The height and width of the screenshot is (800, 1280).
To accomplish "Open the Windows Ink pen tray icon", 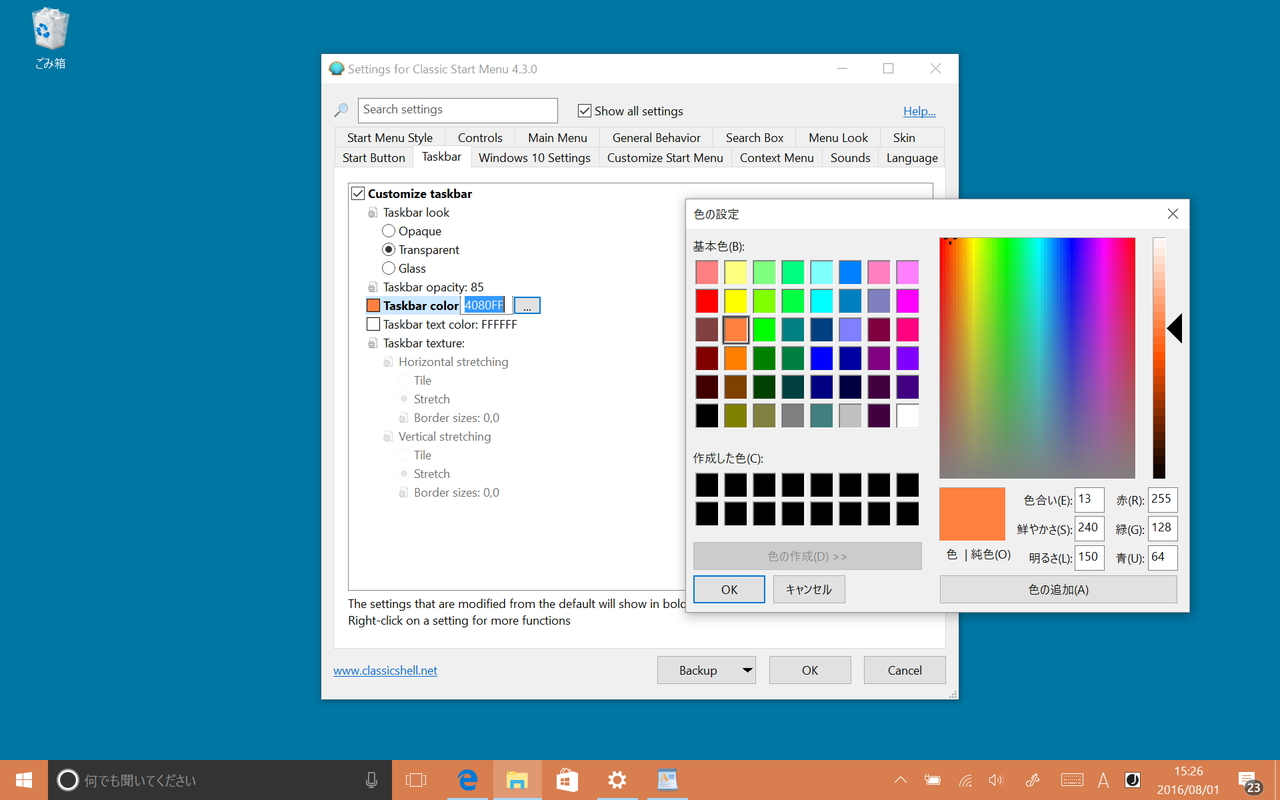I will 1033,780.
